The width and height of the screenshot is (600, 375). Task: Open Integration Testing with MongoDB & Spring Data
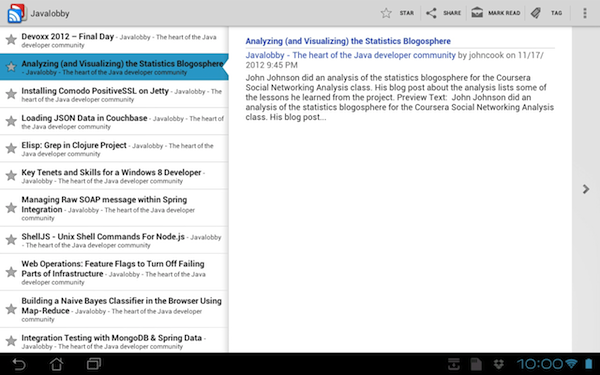pos(114,340)
